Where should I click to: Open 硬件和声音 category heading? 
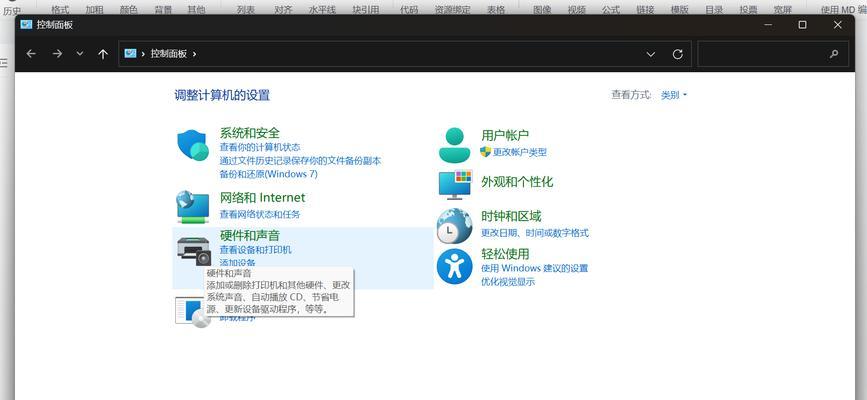[x=249, y=235]
